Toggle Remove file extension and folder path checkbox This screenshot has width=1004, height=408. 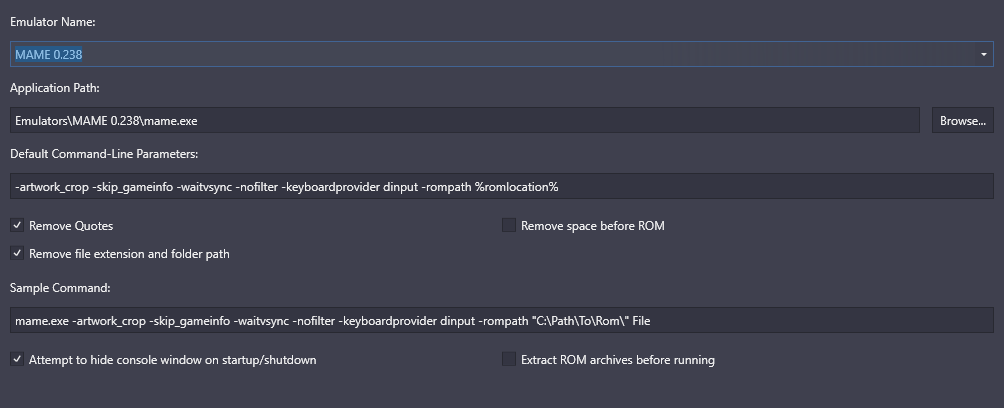[x=17, y=254]
